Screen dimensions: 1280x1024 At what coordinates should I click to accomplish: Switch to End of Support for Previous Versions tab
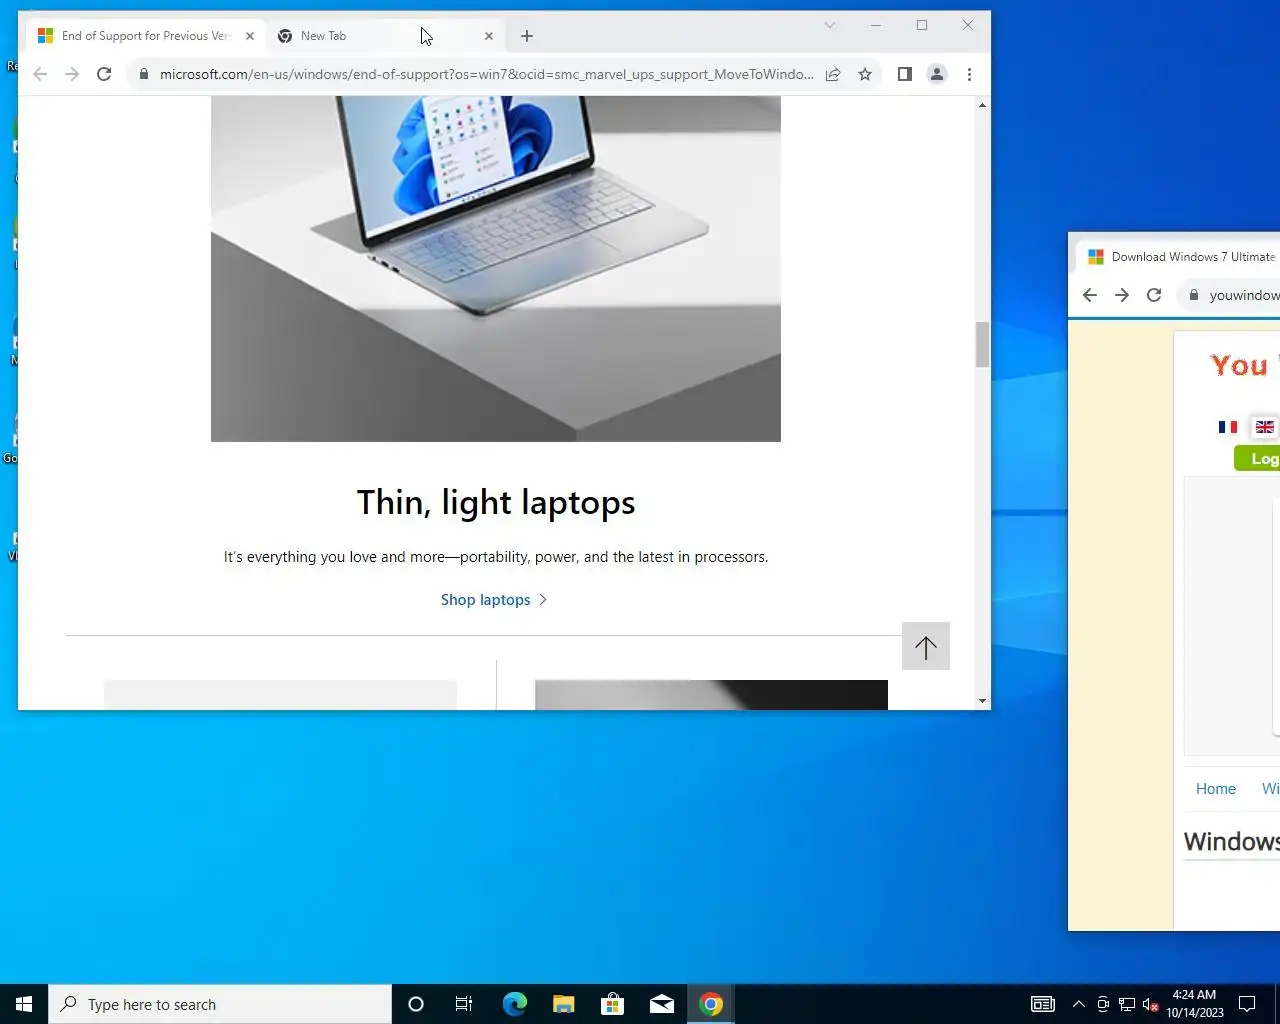click(x=146, y=36)
